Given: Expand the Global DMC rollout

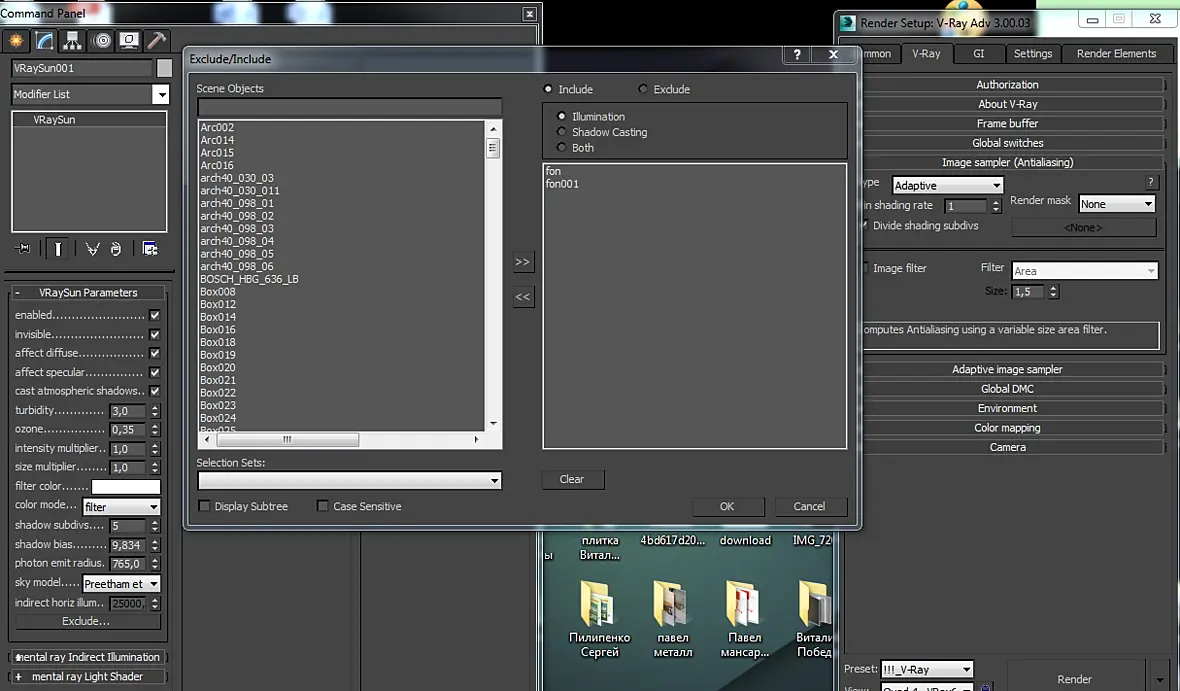Looking at the screenshot, I should pos(1007,388).
